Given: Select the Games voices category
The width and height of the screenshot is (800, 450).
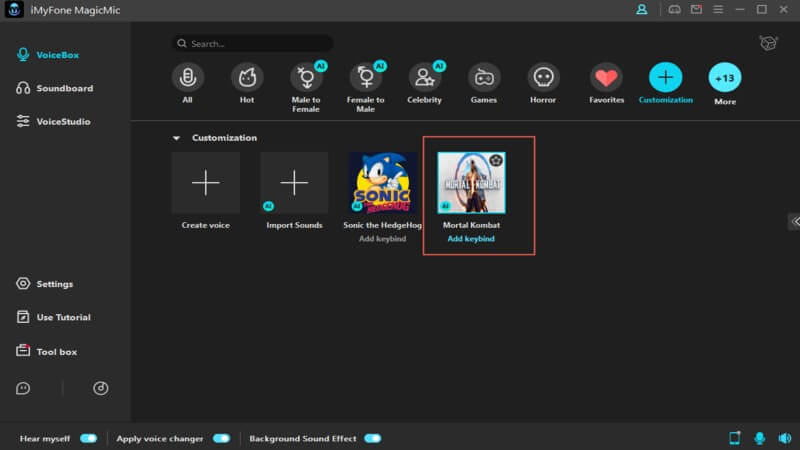Looking at the screenshot, I should coord(484,83).
